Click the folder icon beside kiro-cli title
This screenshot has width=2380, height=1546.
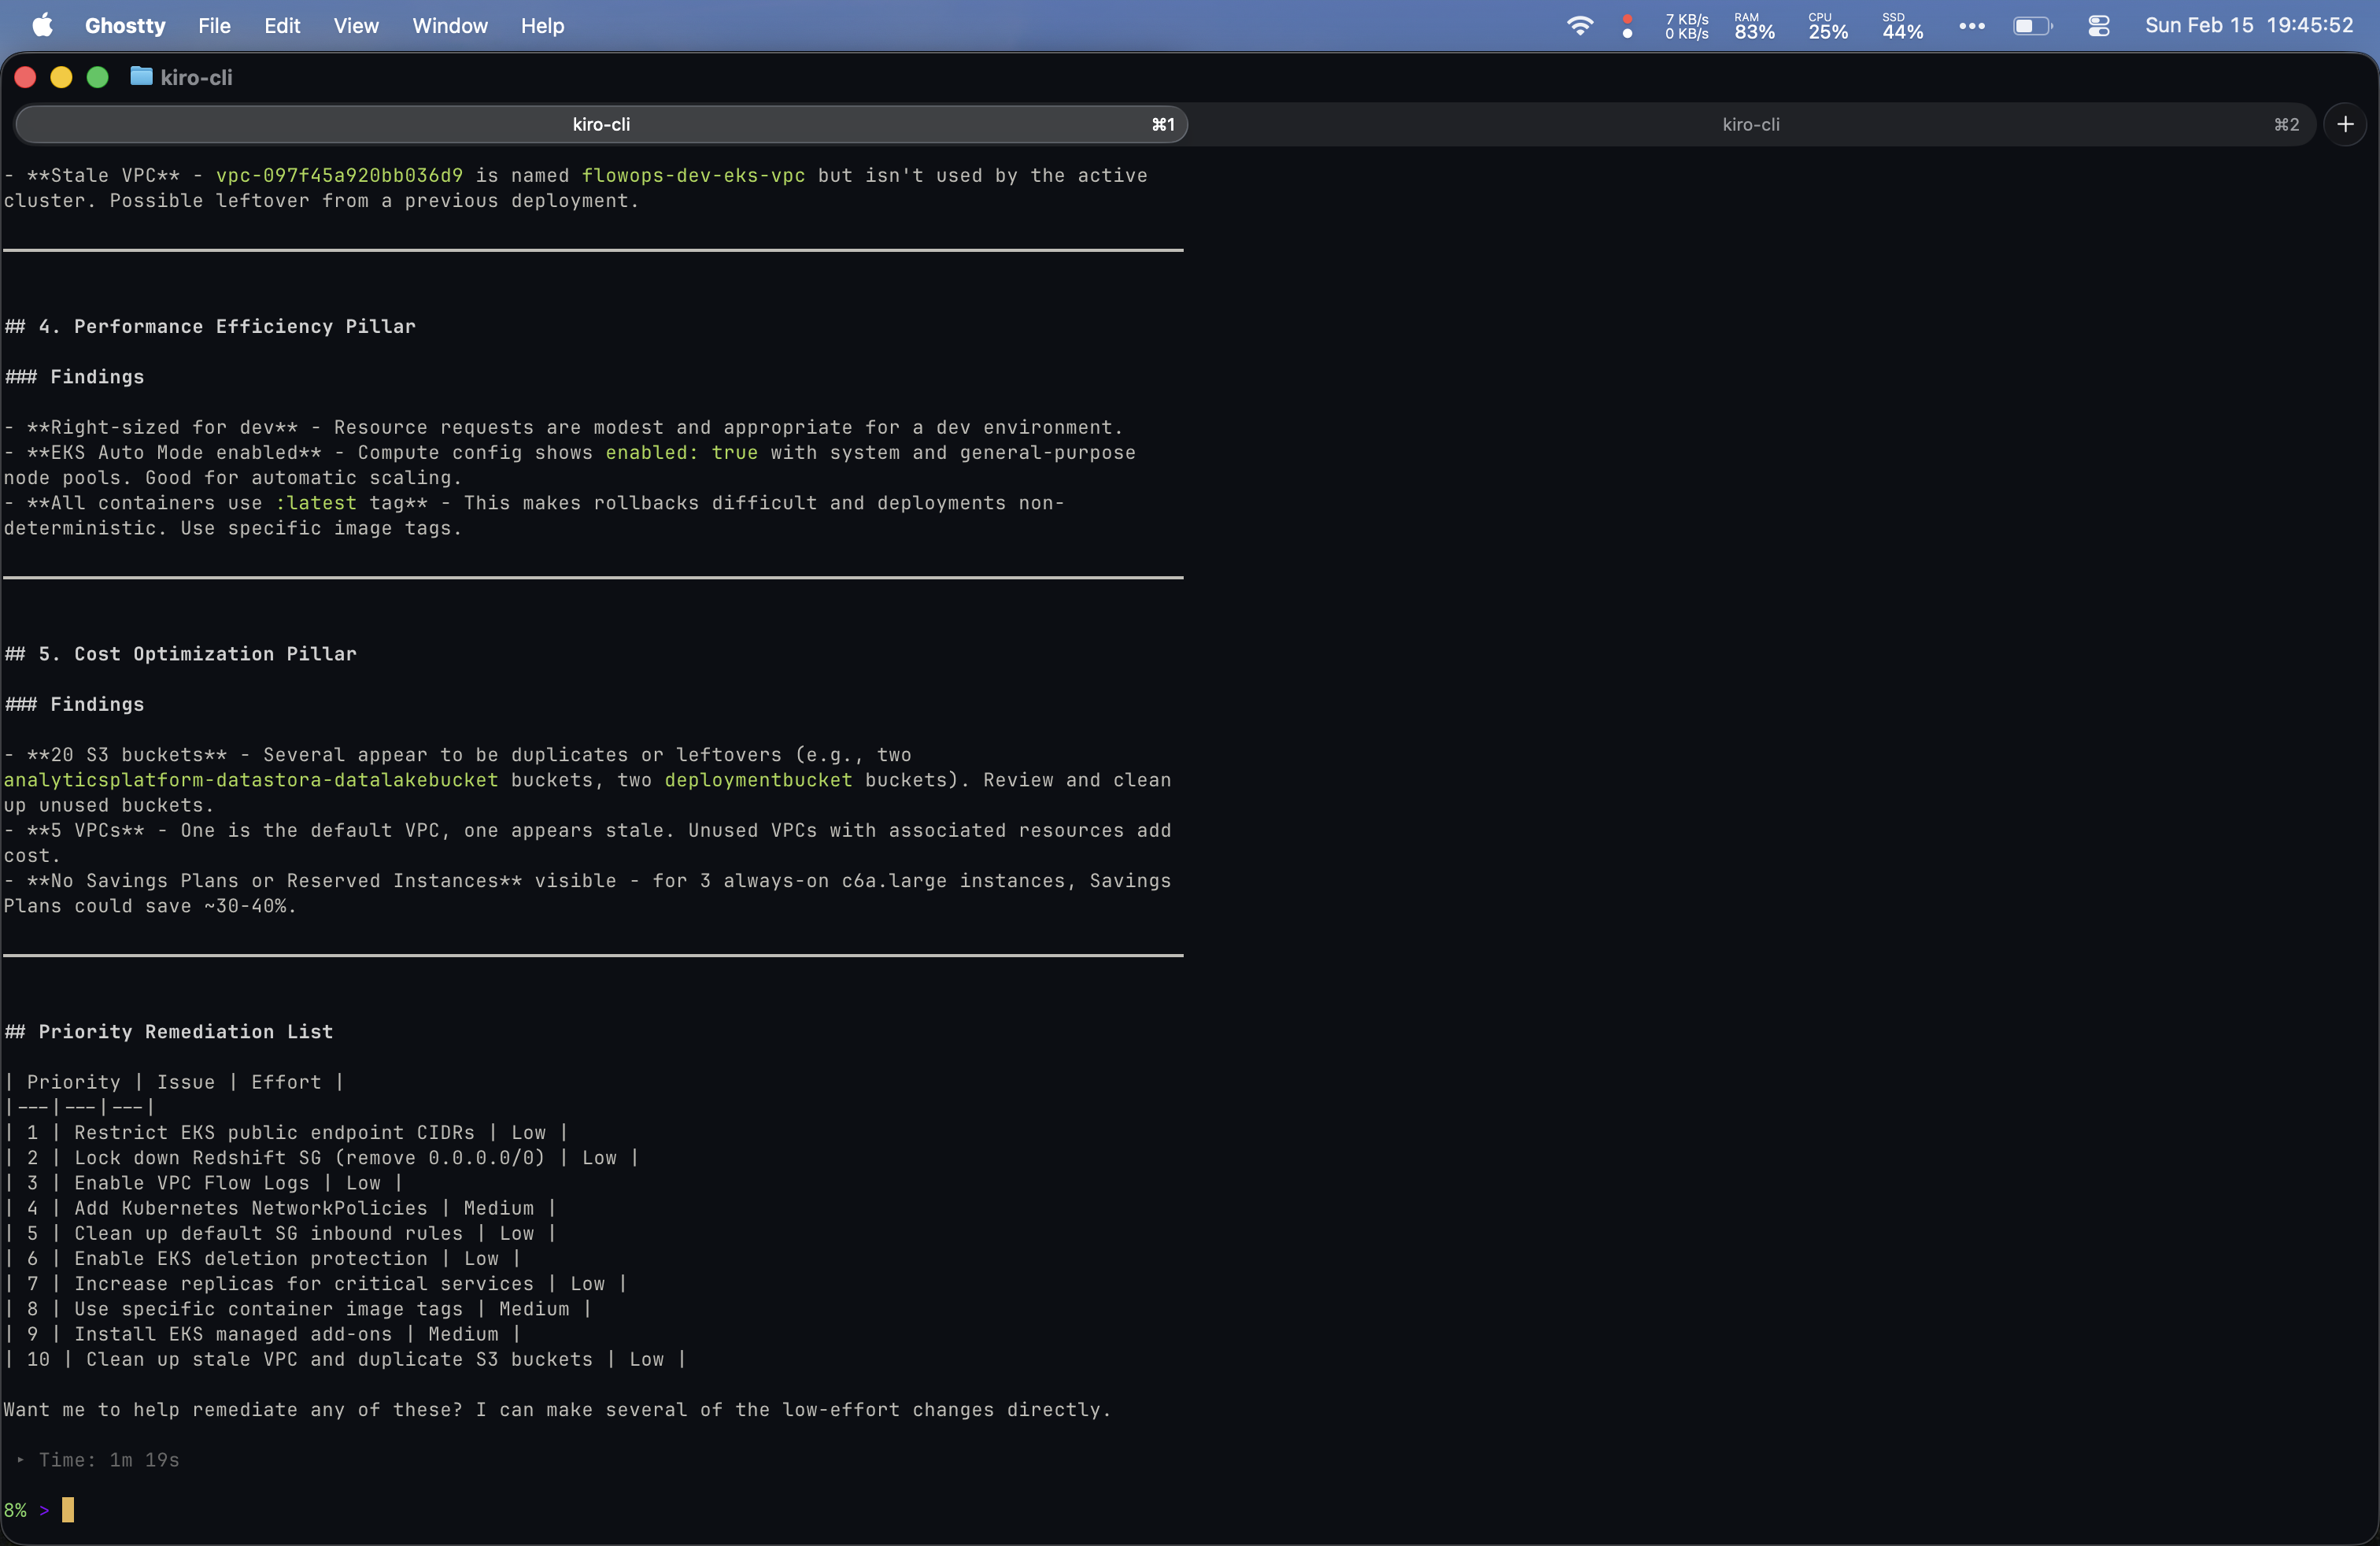coord(140,77)
